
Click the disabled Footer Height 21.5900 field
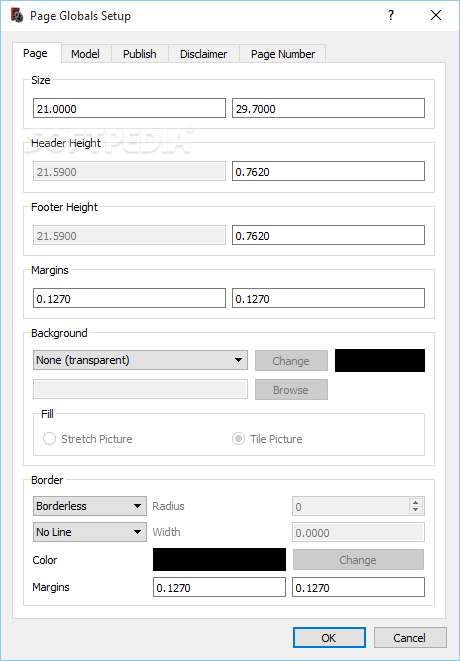[x=129, y=235]
